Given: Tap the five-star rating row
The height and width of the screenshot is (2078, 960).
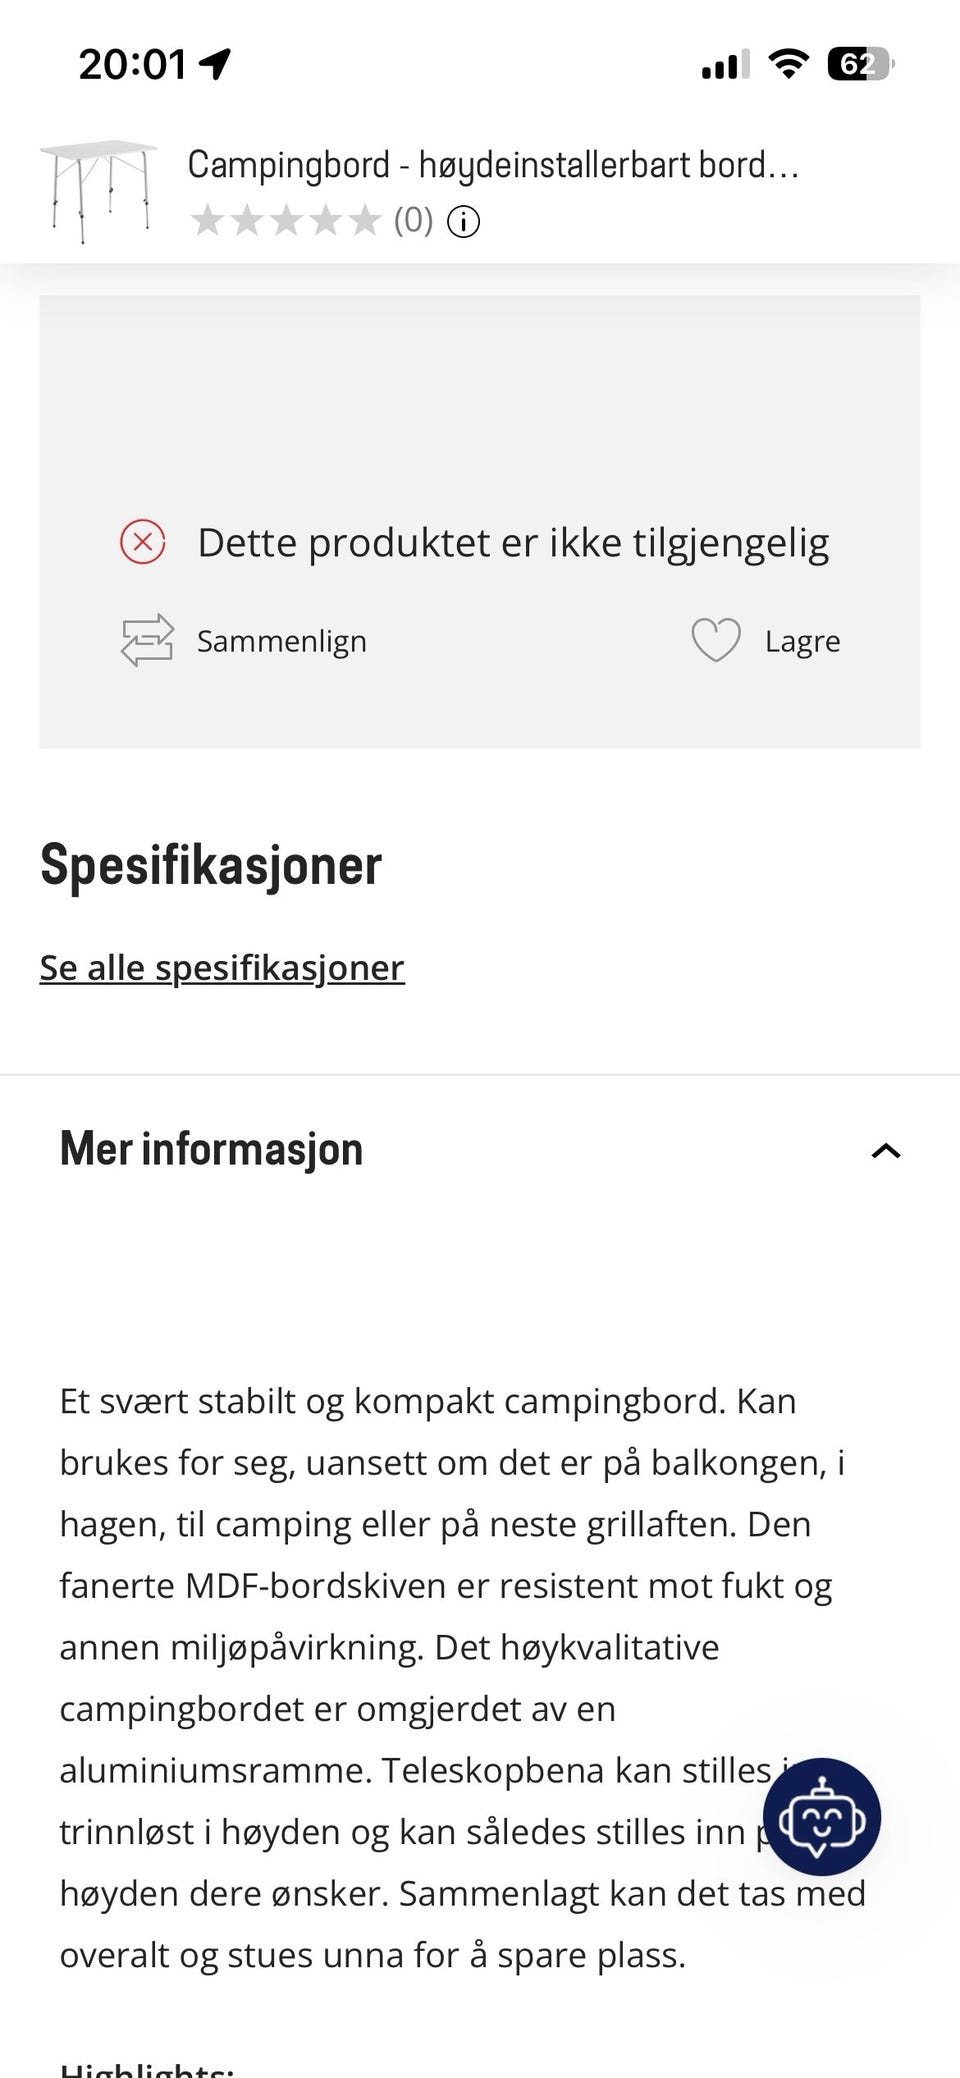Looking at the screenshot, I should [286, 220].
